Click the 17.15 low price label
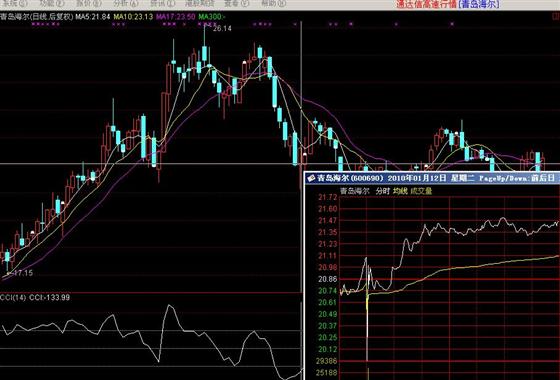This screenshot has width=560, height=380. (22, 273)
